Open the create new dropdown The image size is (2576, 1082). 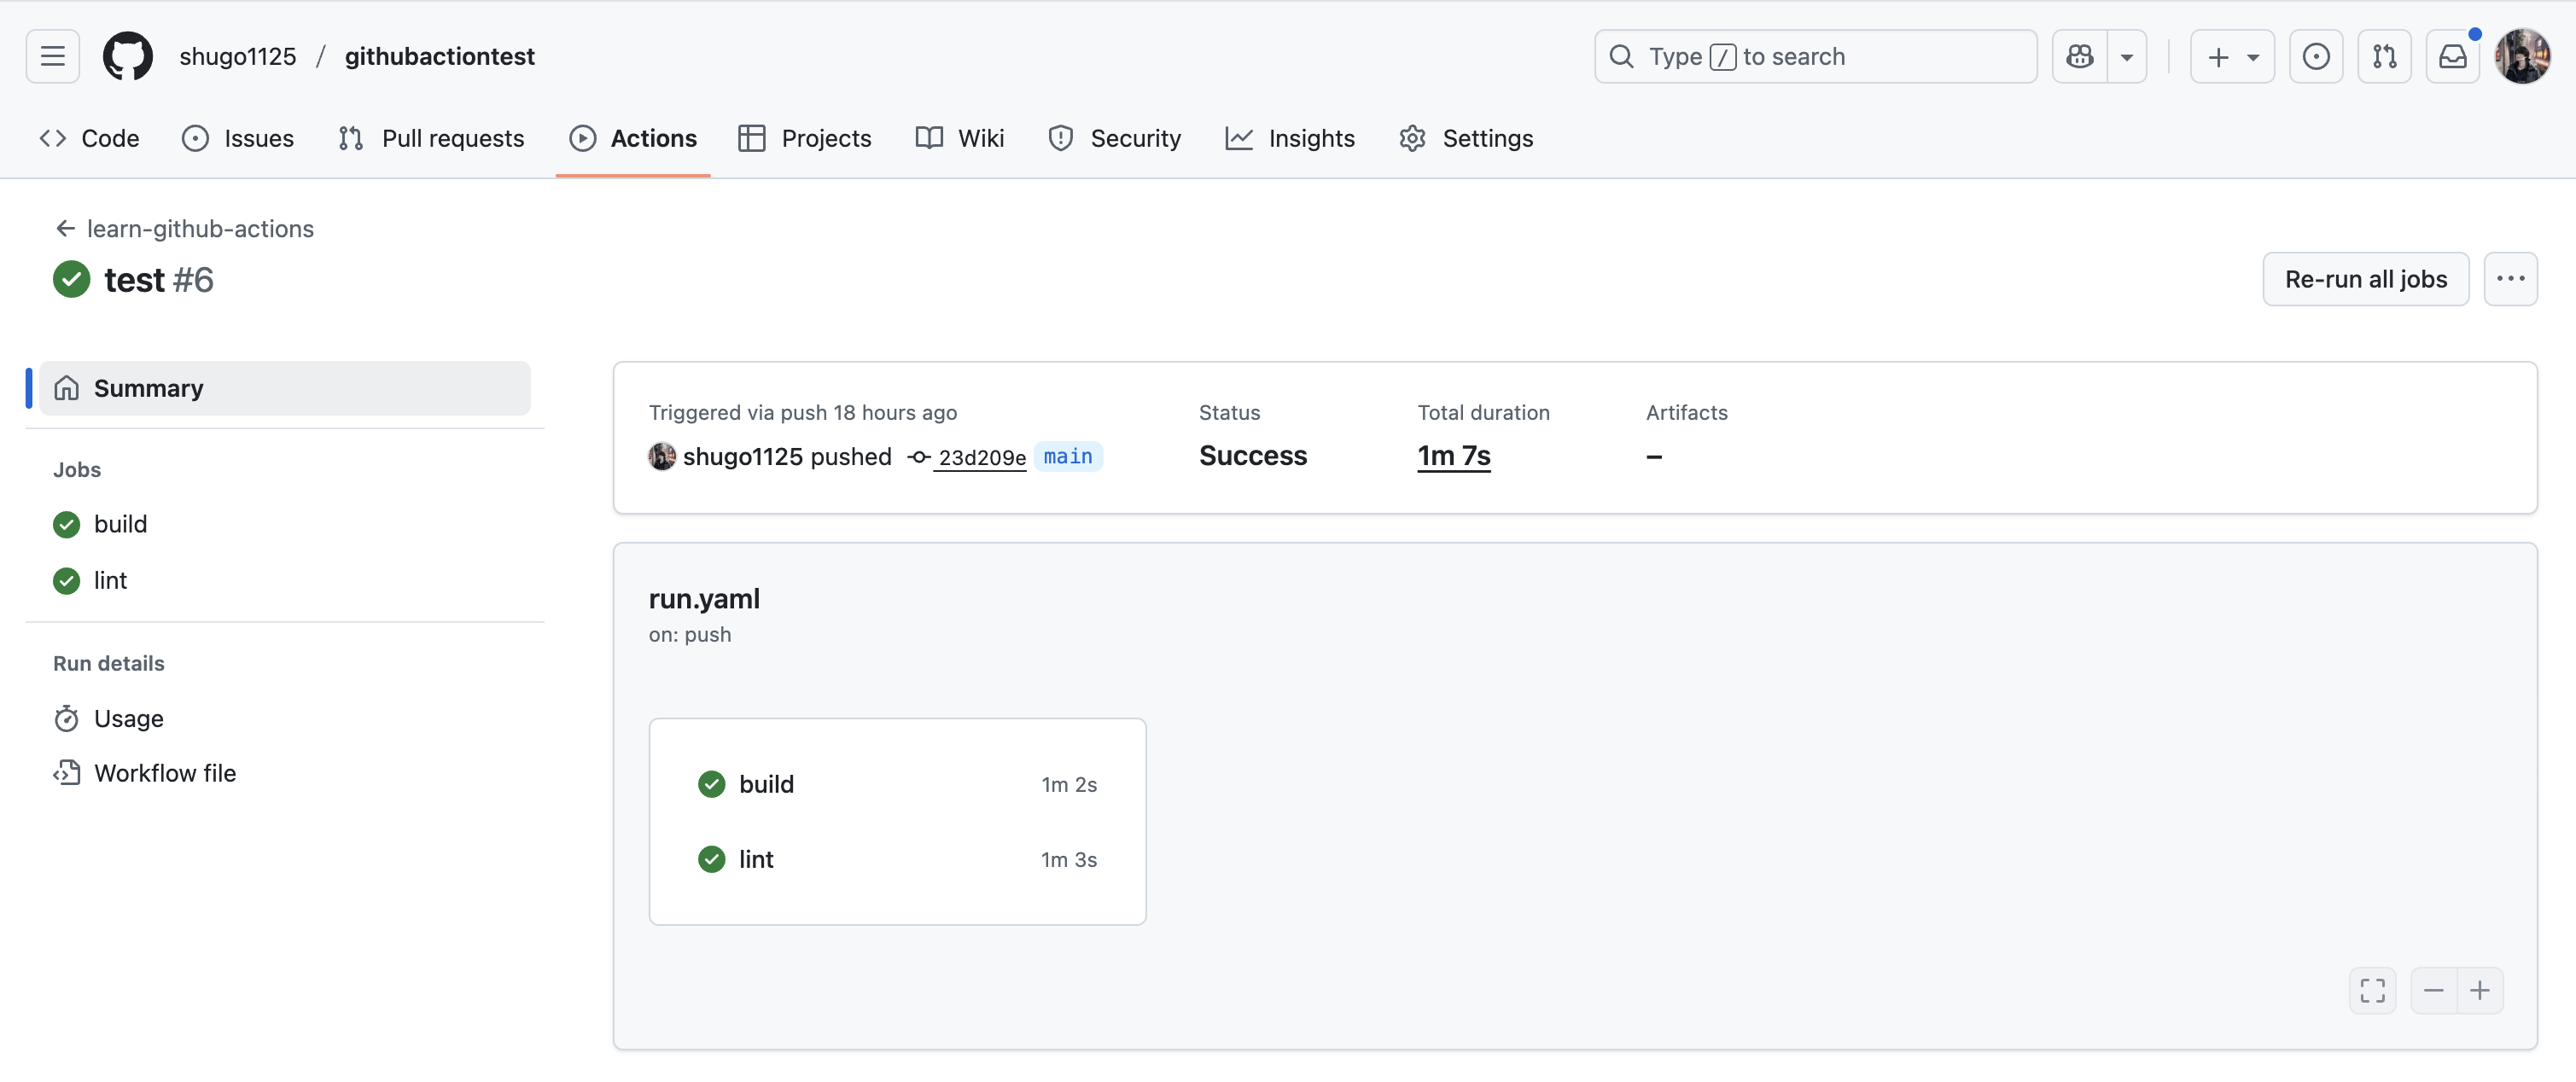pyautogui.click(x=2232, y=56)
